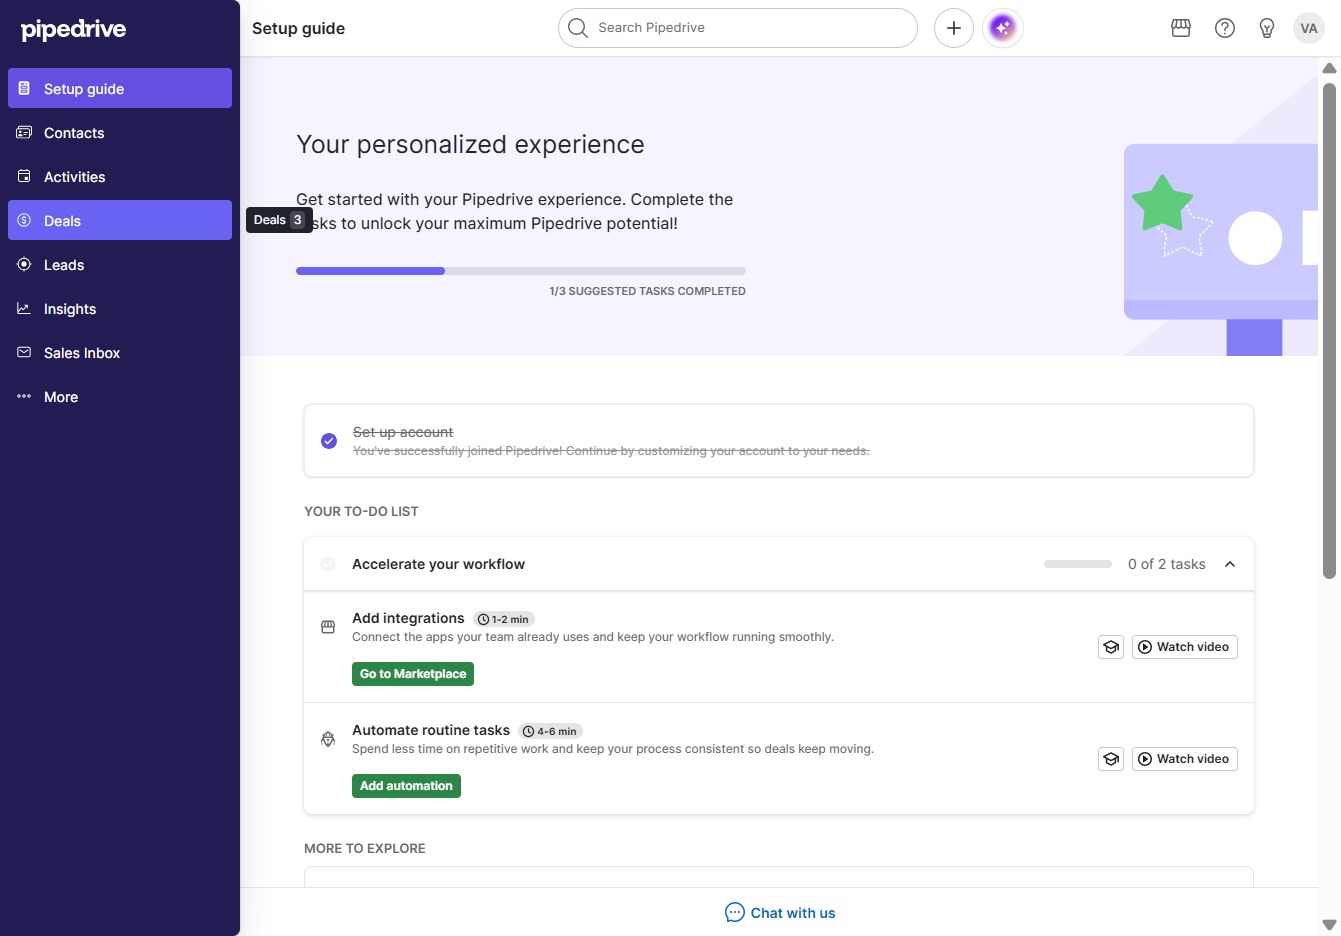Open Leads in the sidebar
The width and height of the screenshot is (1341, 936).
[120, 264]
